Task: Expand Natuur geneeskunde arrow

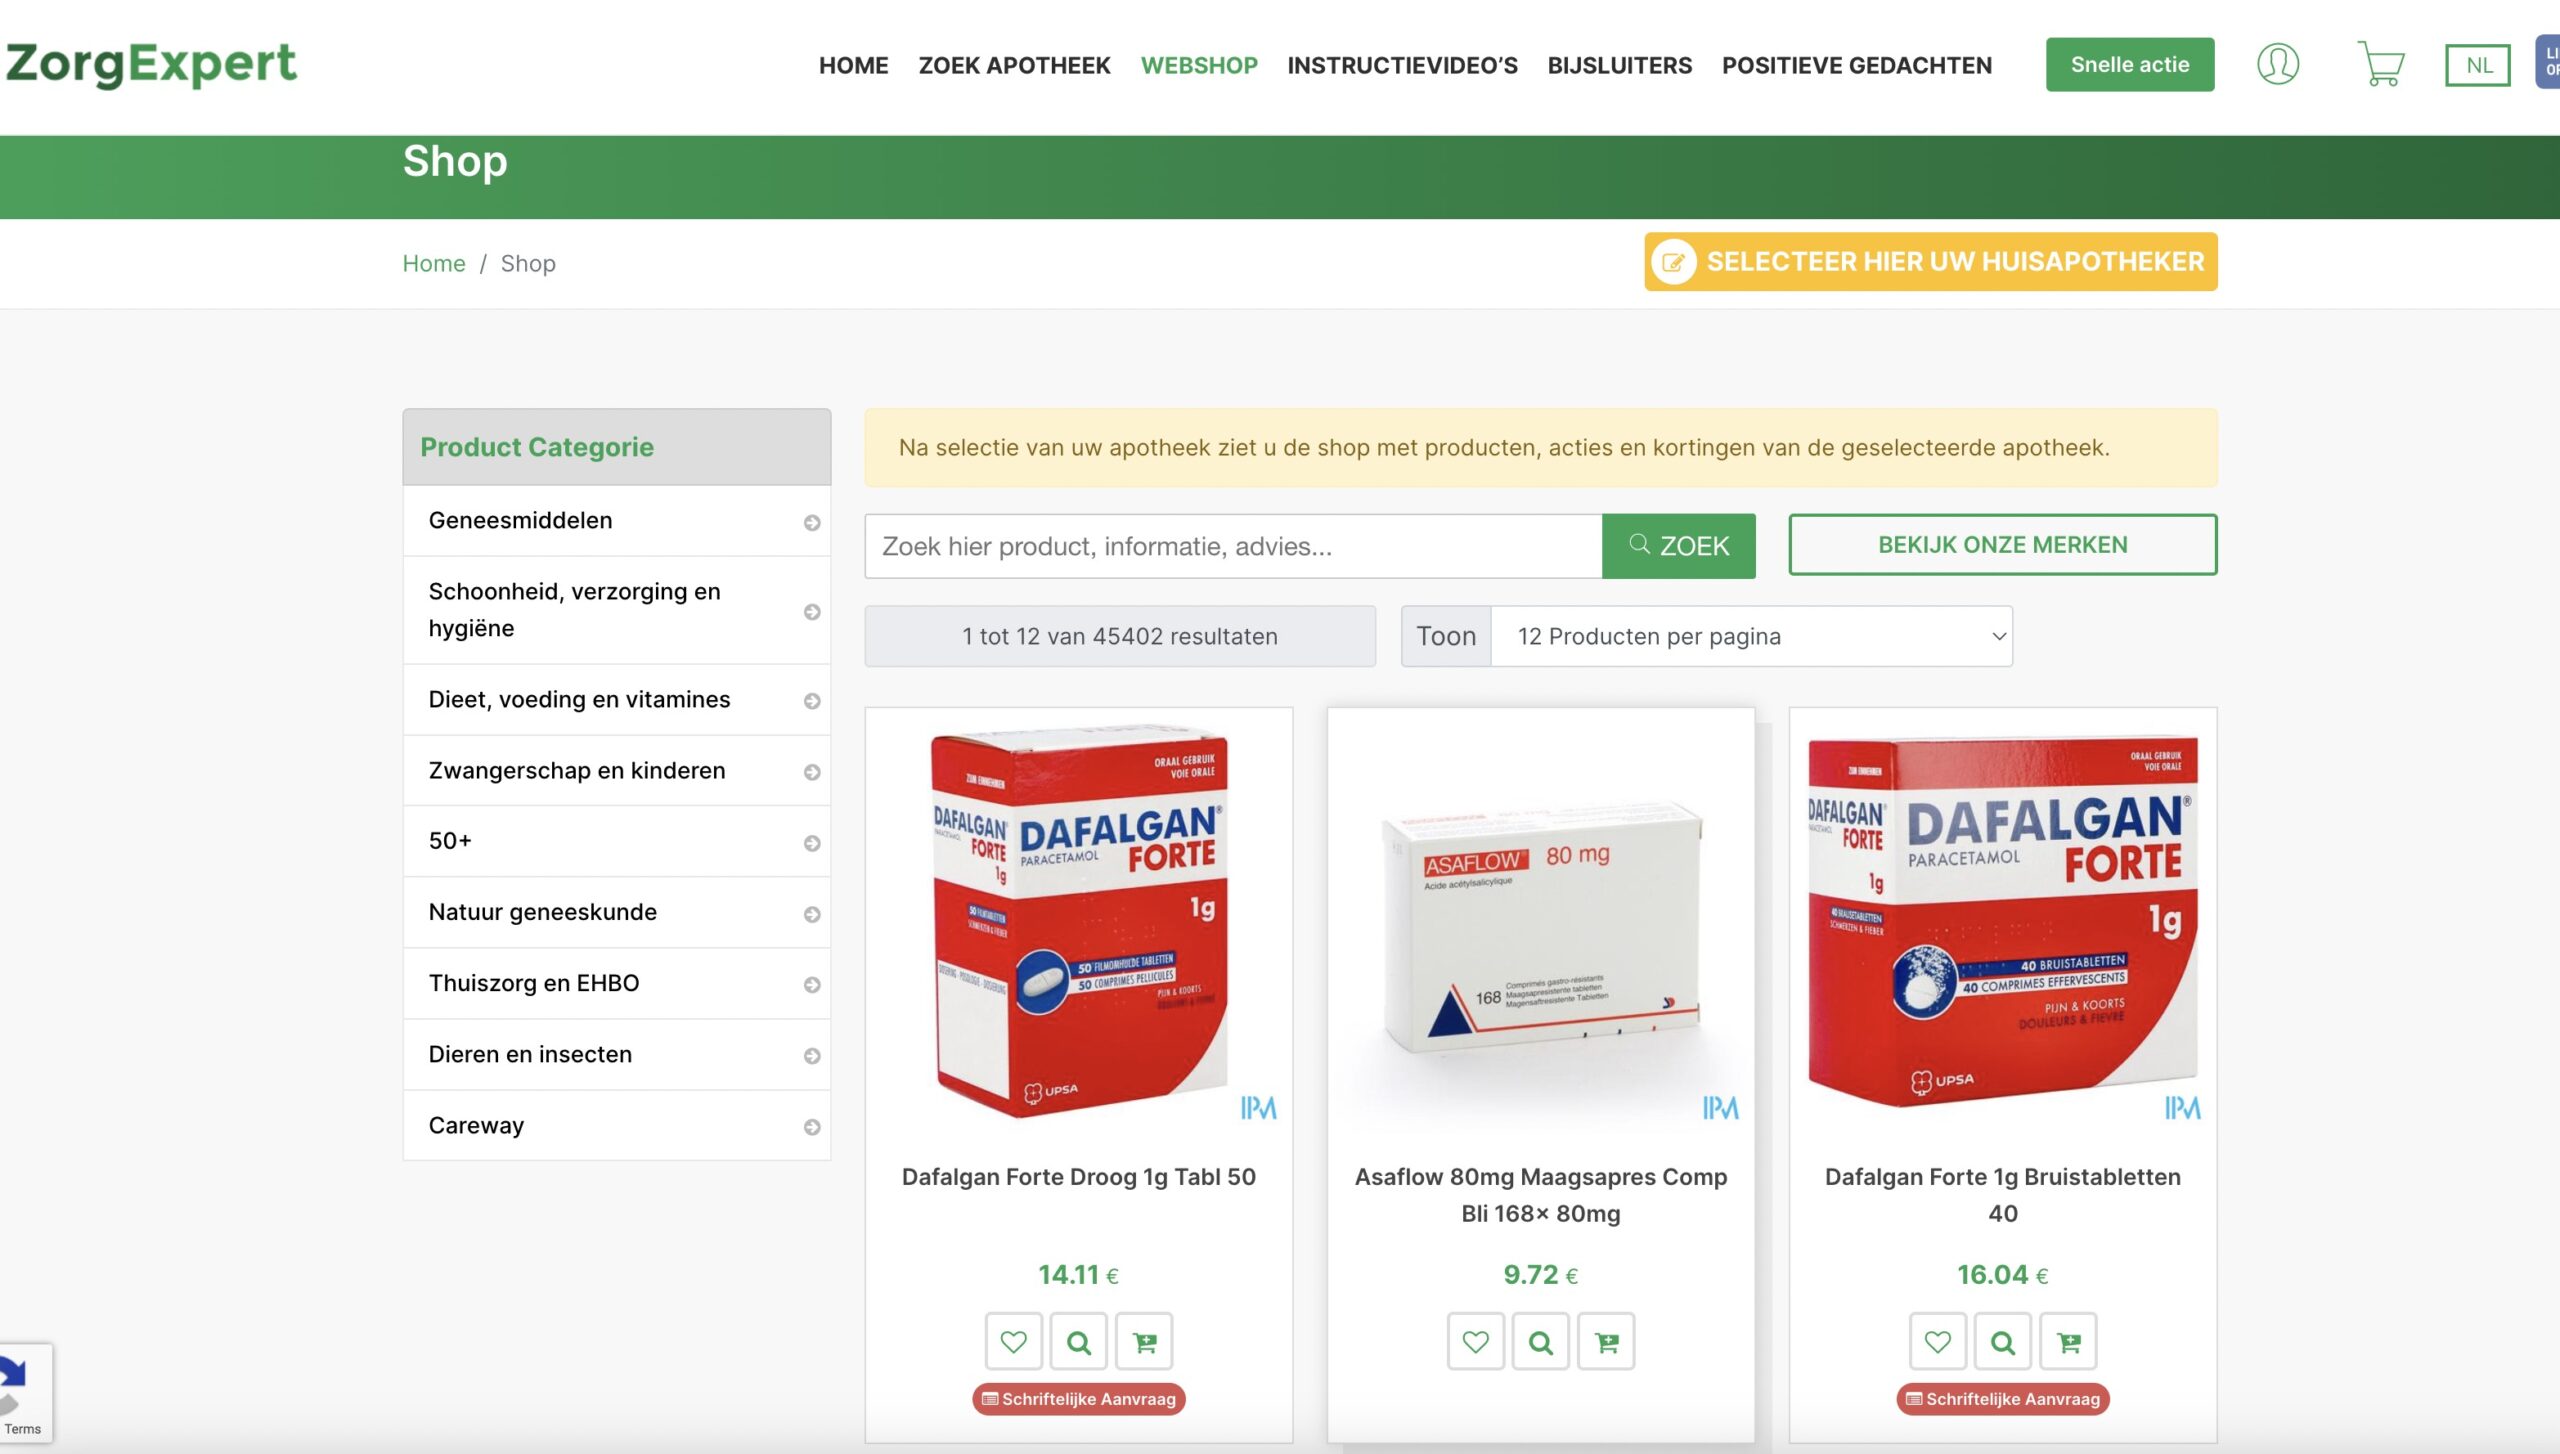Action: [x=812, y=914]
